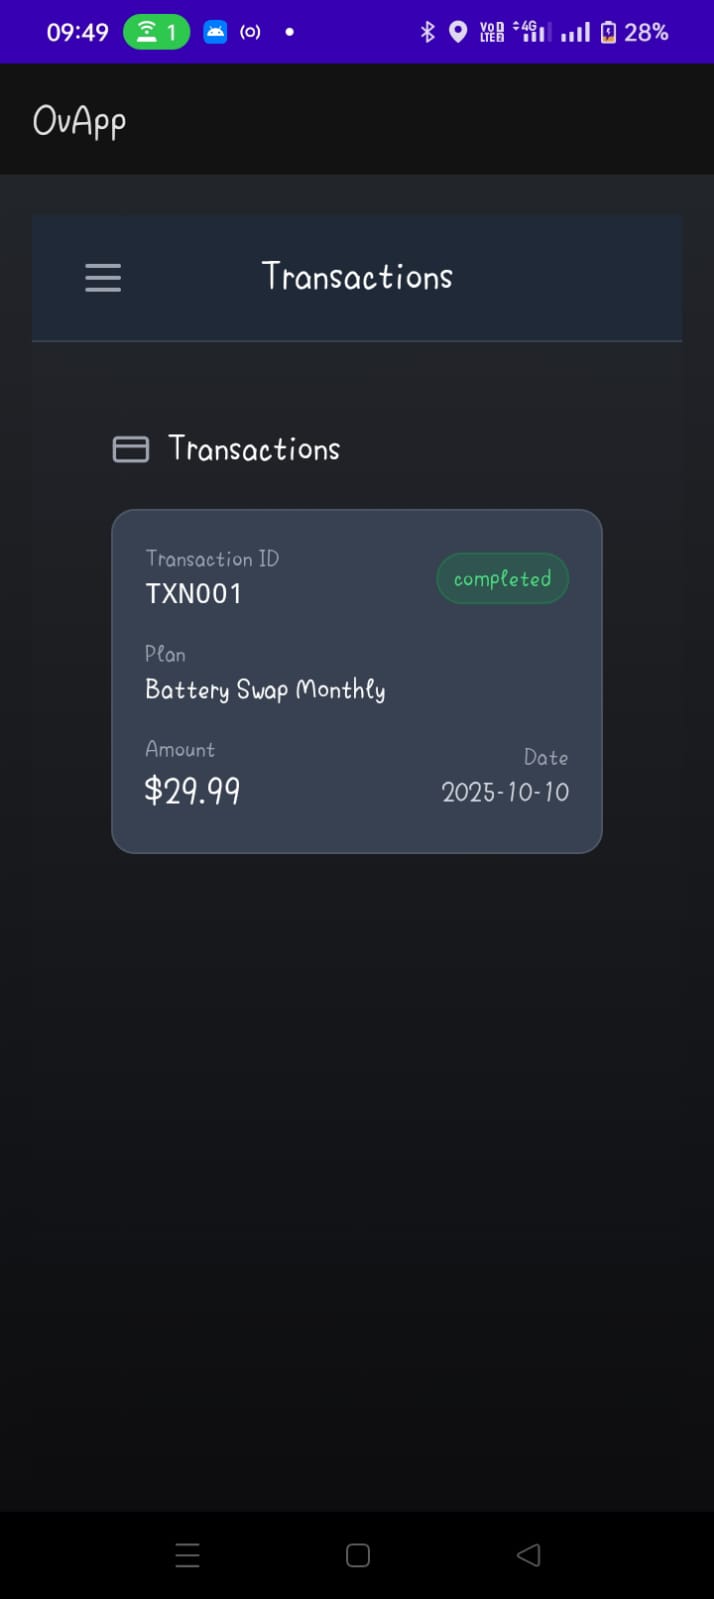The height and width of the screenshot is (1599, 714).
Task: Tap the Android messages notification icon
Action: (x=215, y=31)
